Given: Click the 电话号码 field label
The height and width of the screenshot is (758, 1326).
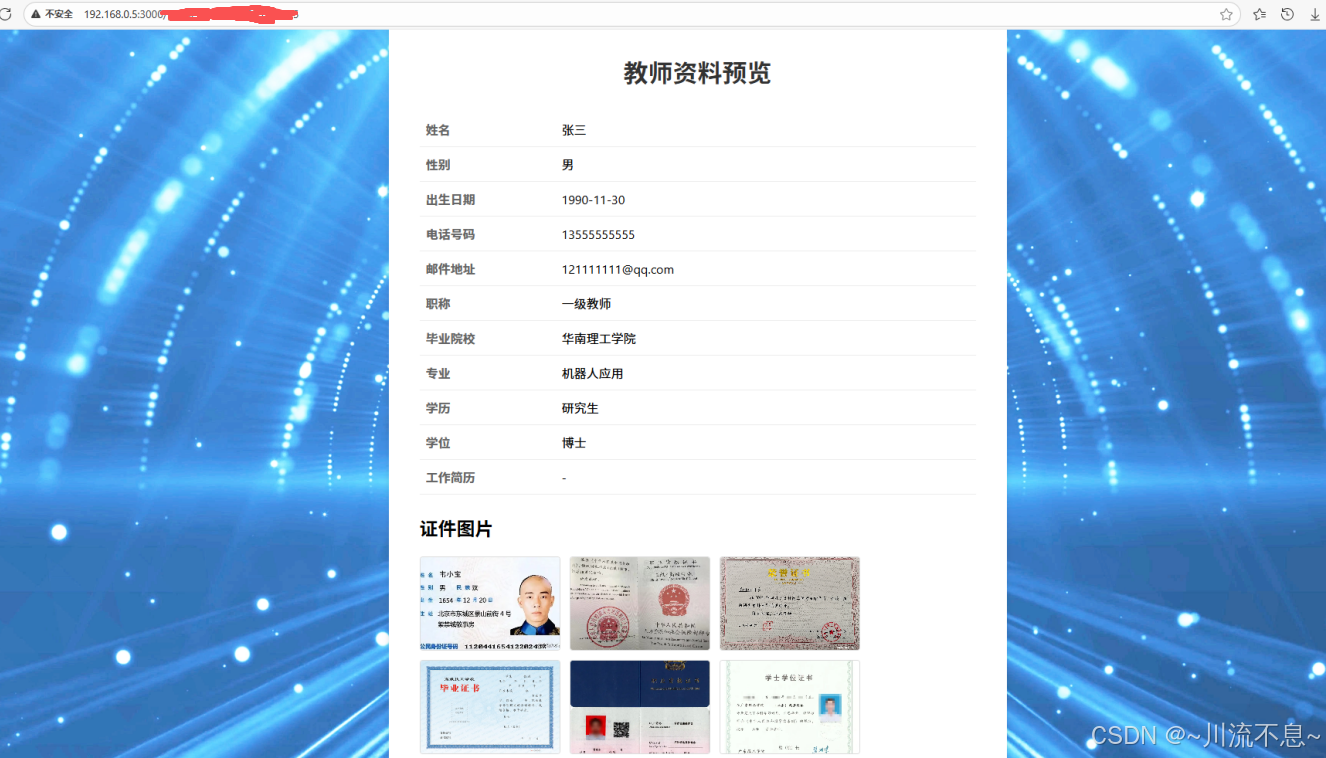Looking at the screenshot, I should [450, 235].
